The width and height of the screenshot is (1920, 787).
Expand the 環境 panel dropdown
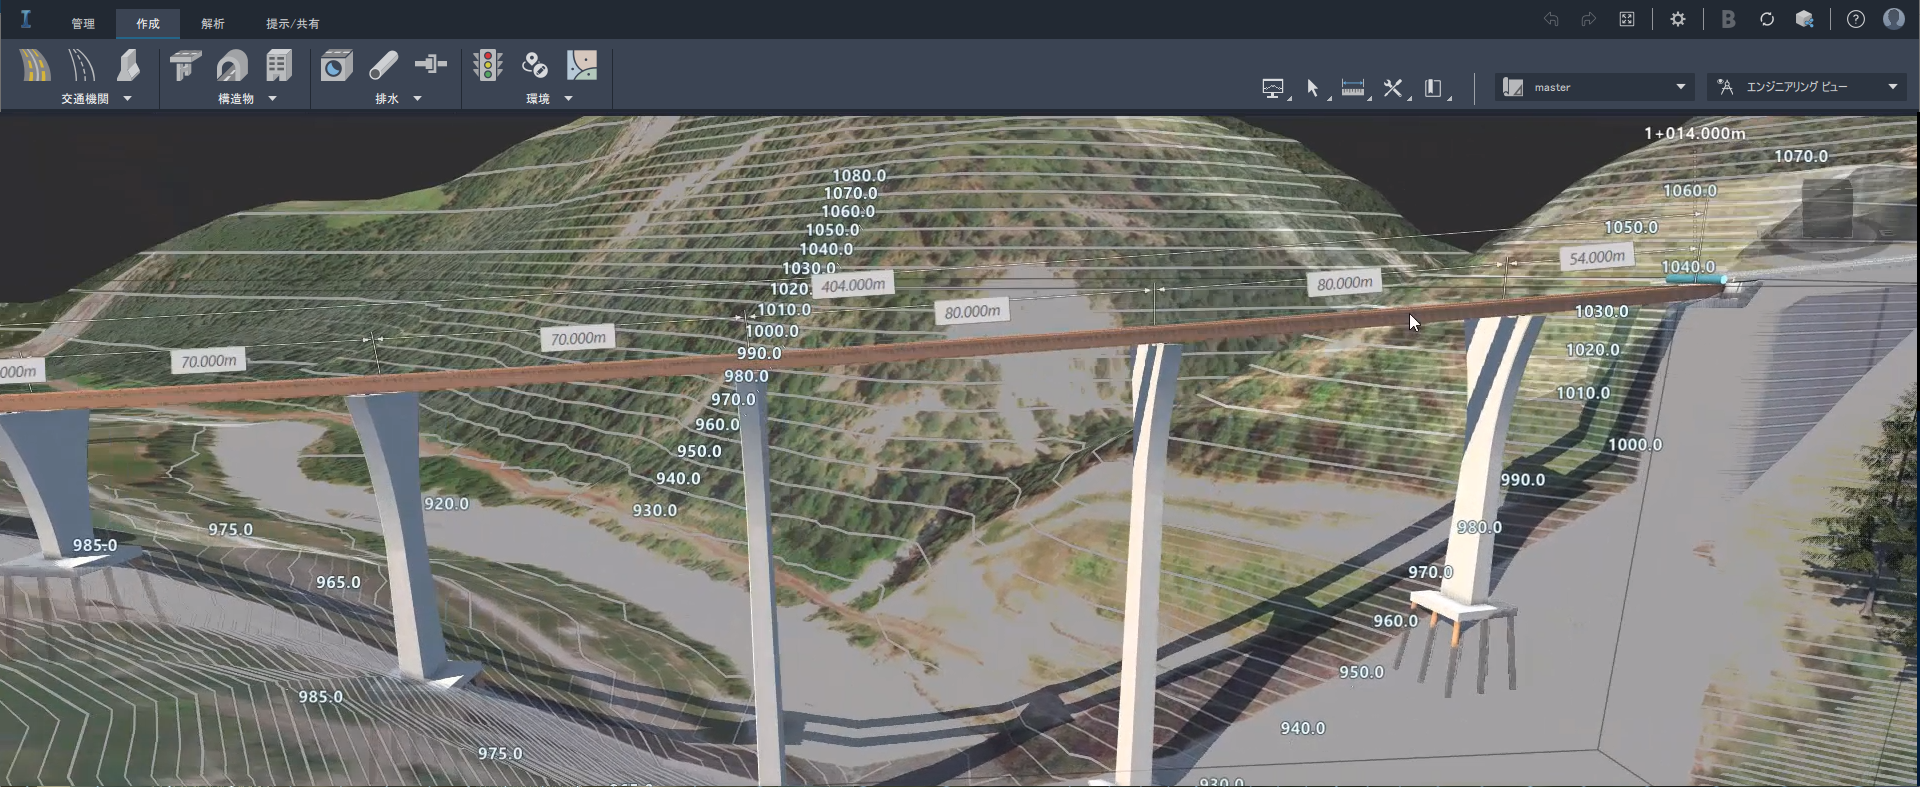[568, 98]
